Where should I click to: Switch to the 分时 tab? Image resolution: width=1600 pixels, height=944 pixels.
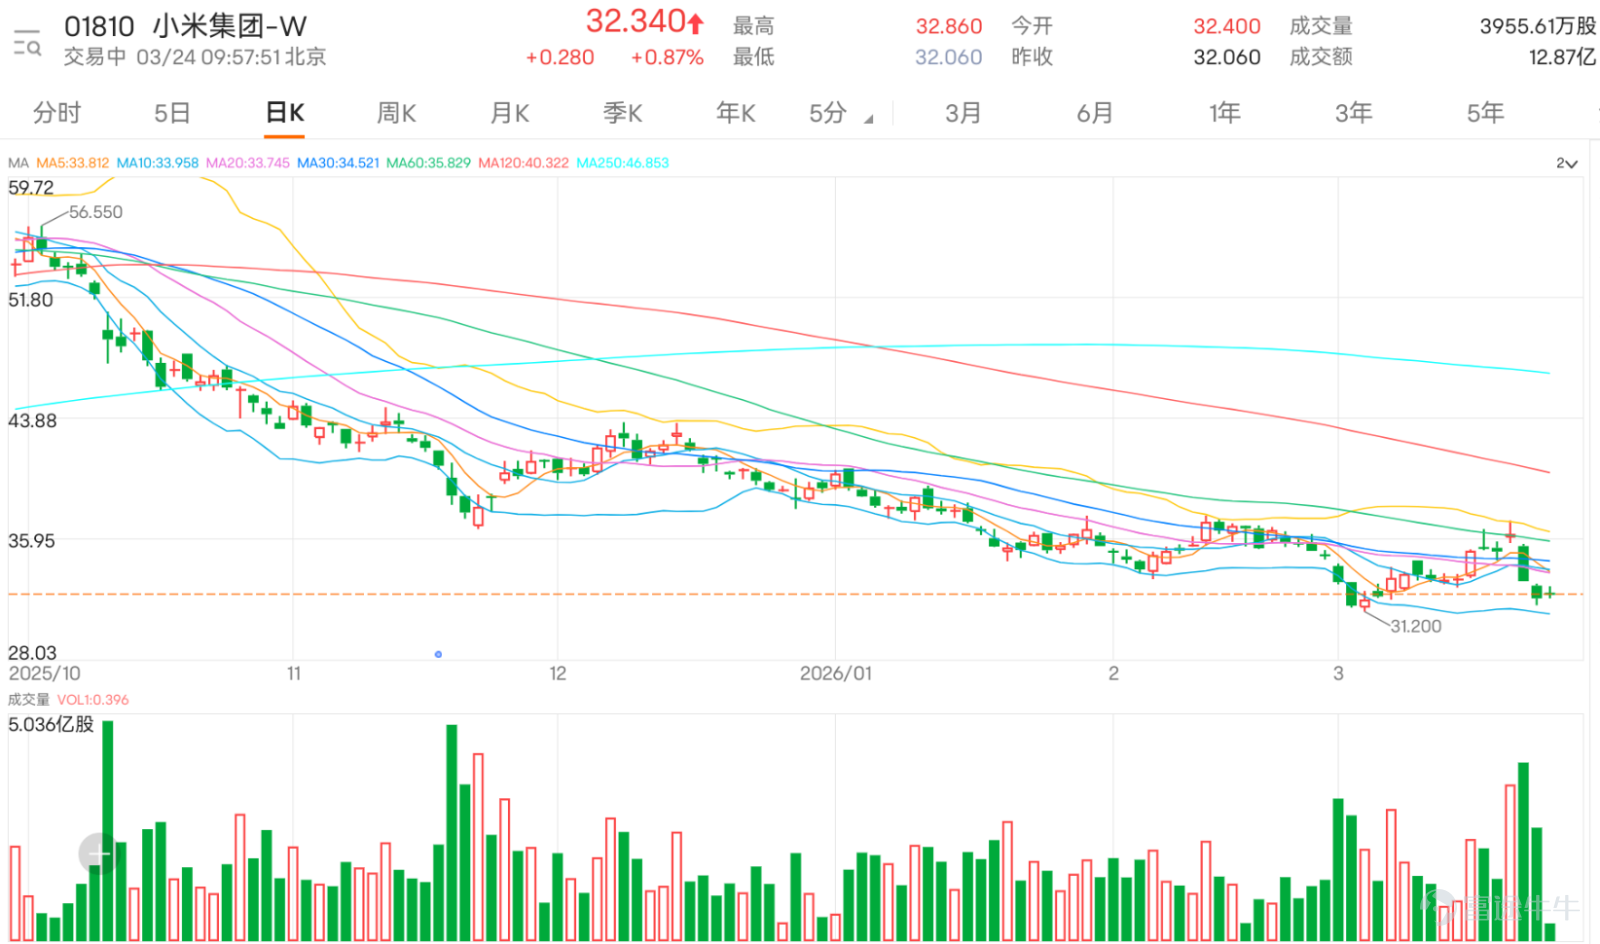coord(57,113)
